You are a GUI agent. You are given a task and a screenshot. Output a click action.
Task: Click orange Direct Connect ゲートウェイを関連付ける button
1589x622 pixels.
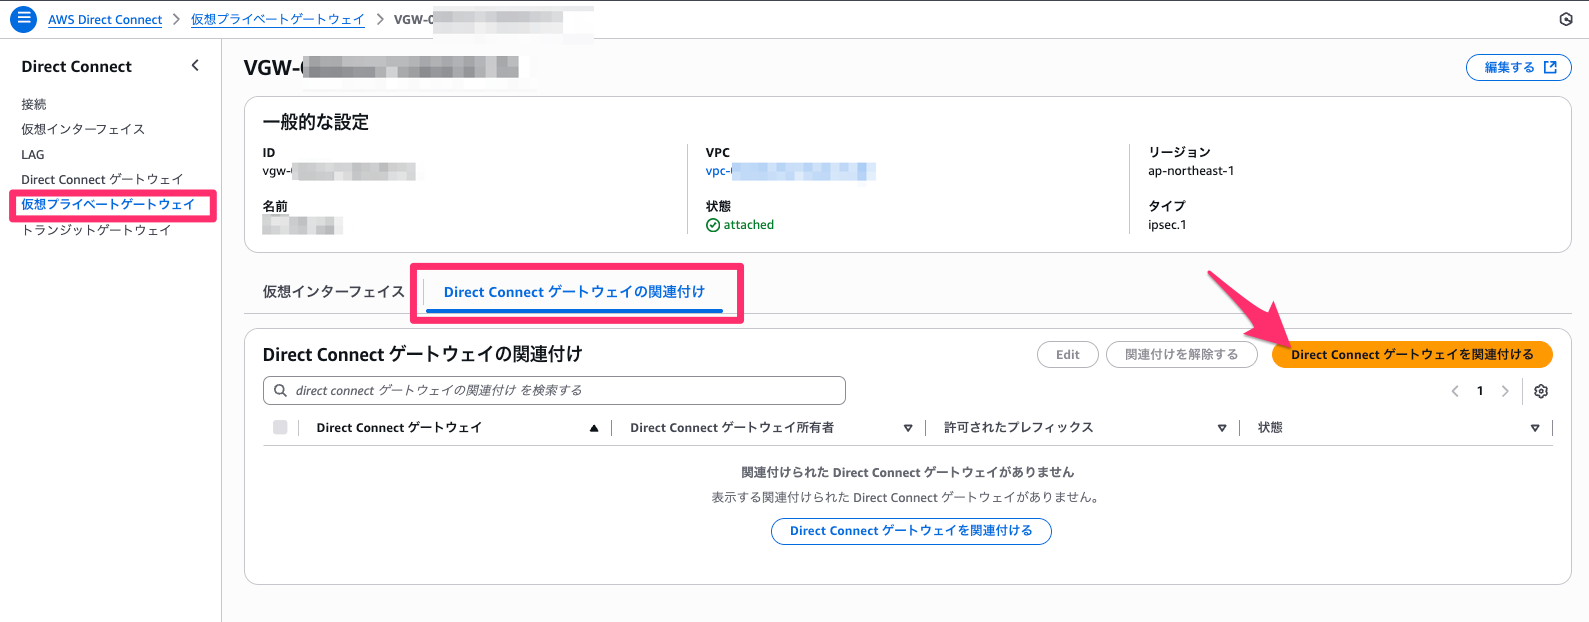coord(1412,354)
